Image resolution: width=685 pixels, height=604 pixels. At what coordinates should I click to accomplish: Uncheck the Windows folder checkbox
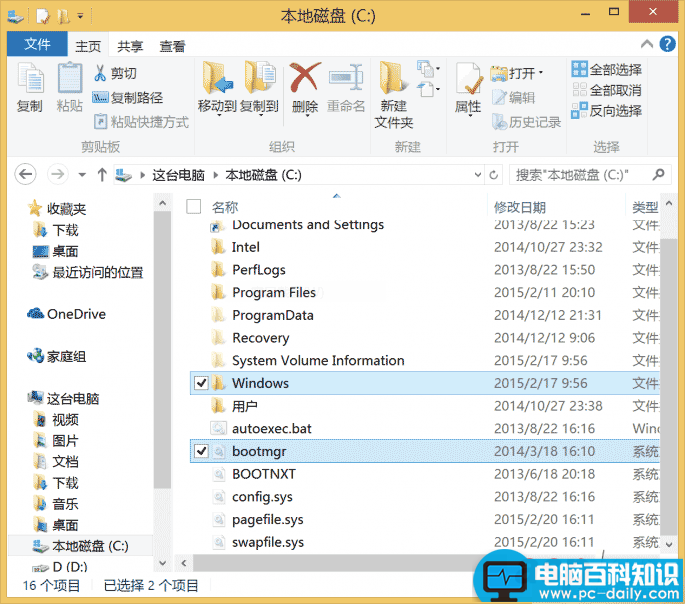201,383
